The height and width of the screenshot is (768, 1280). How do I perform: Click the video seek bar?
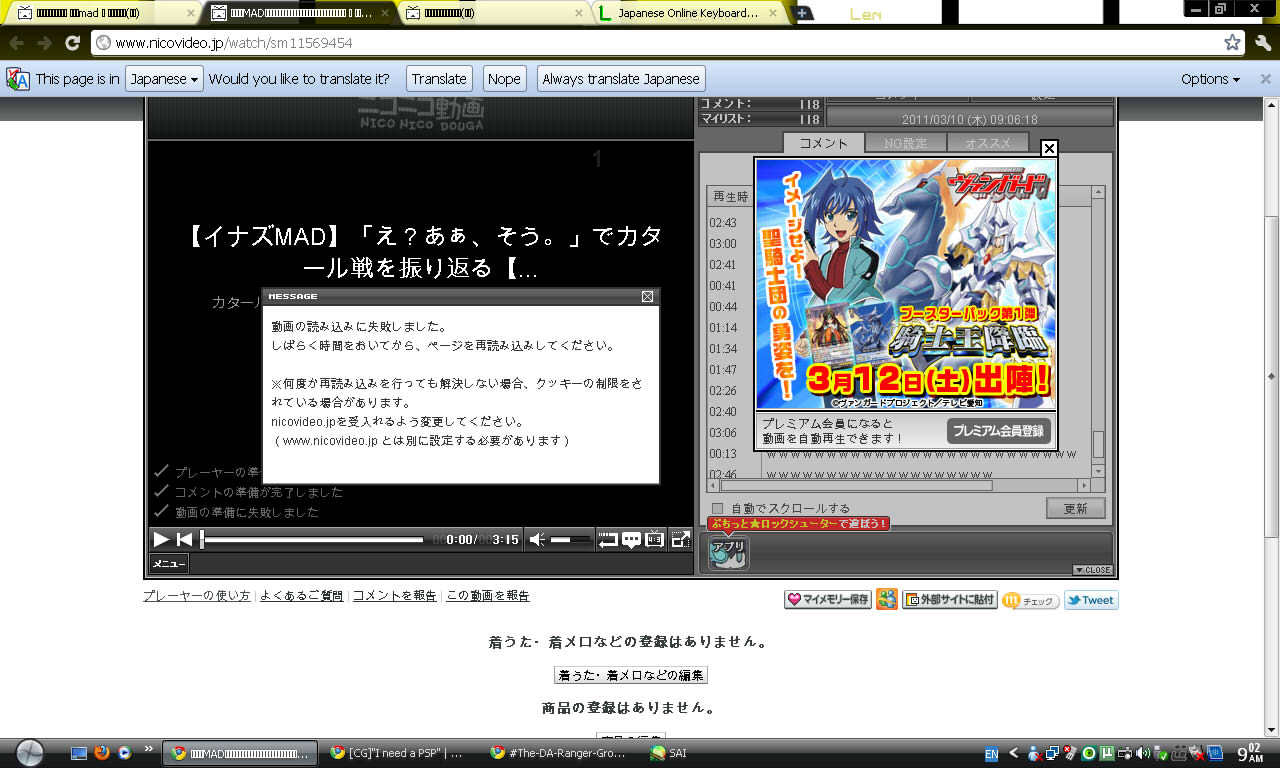(x=313, y=540)
